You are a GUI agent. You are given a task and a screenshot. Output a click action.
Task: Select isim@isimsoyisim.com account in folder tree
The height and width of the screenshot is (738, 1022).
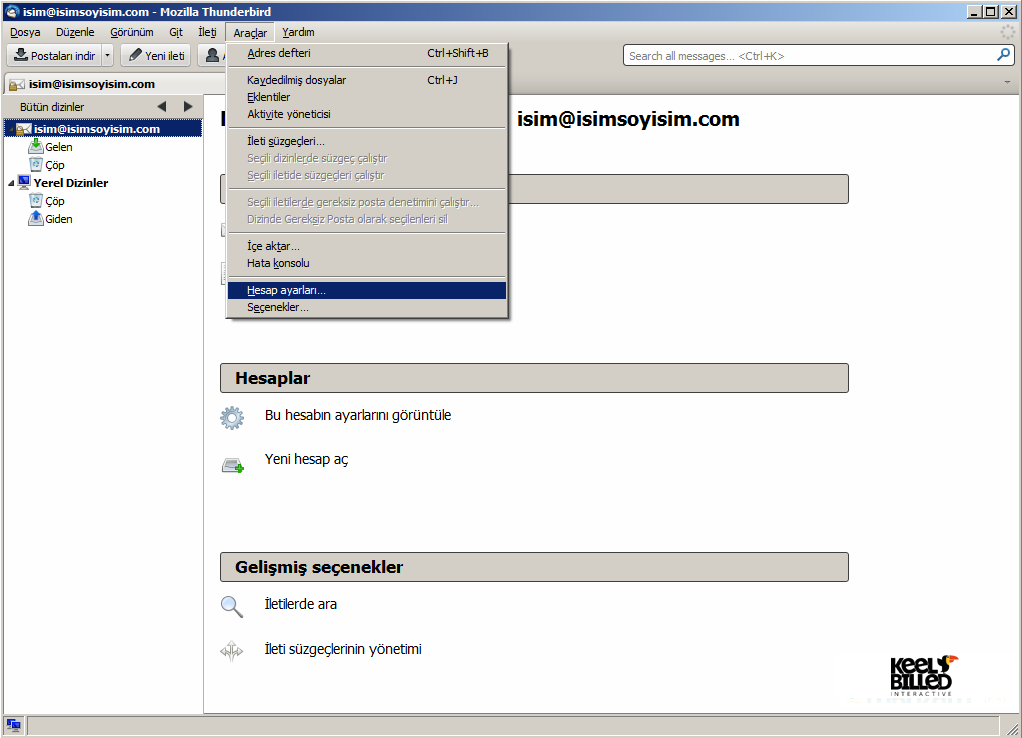coord(96,129)
